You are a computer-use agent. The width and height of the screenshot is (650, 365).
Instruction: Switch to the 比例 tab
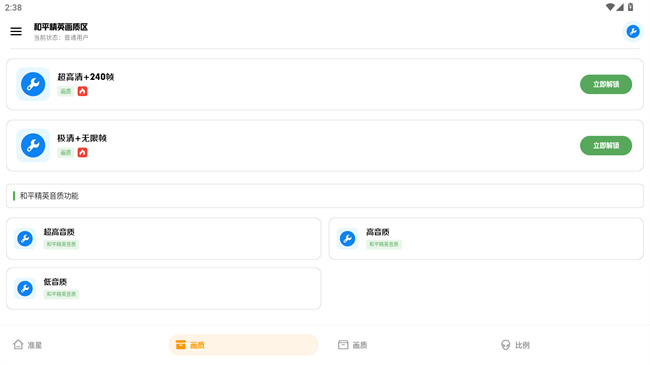click(515, 345)
